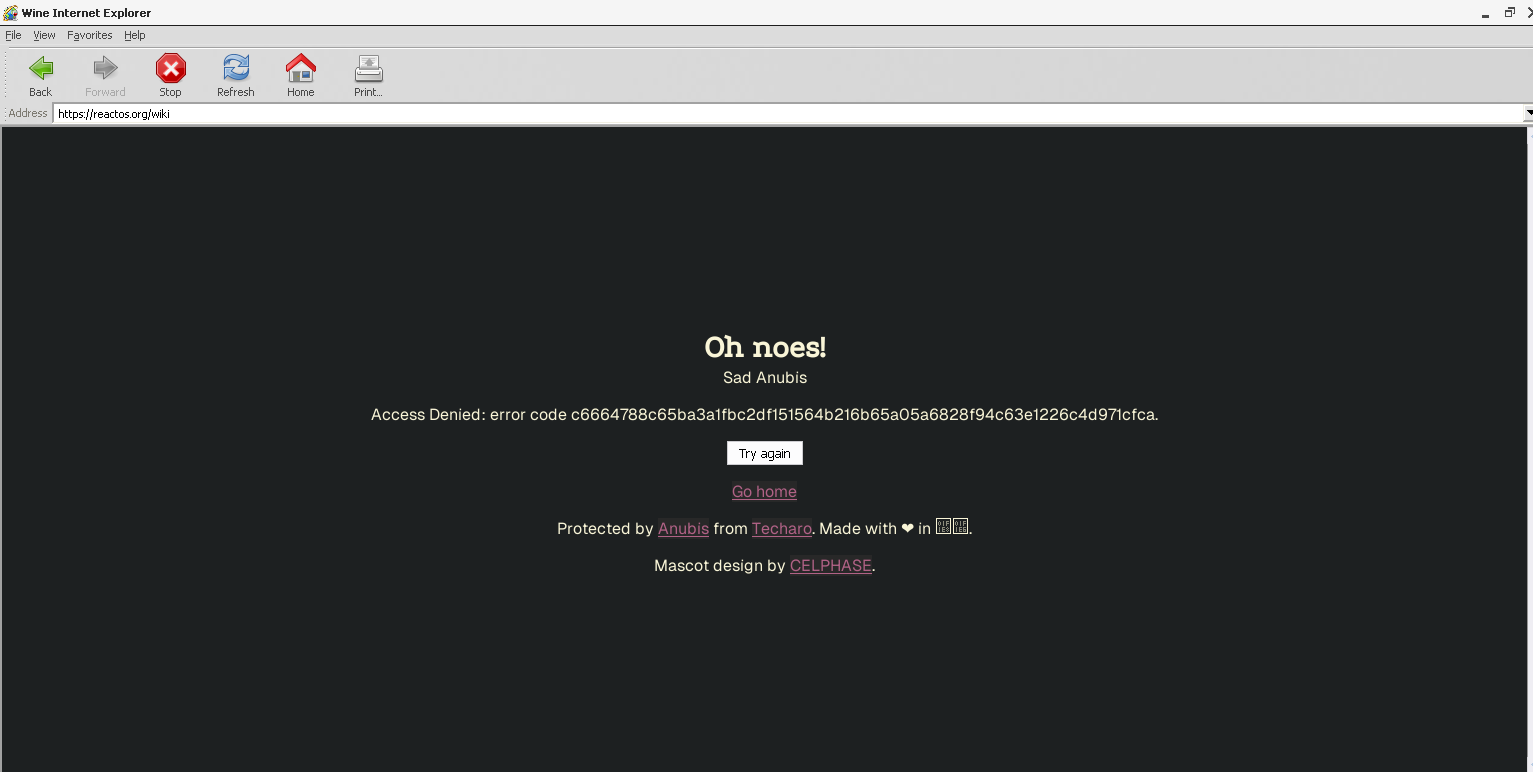Restore down the browser window

pyautogui.click(x=1509, y=13)
